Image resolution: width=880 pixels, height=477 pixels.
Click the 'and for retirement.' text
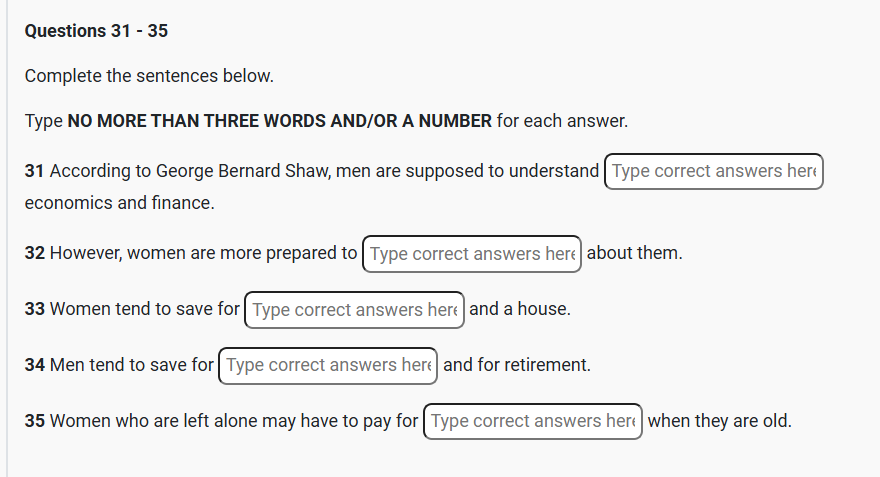(x=517, y=366)
